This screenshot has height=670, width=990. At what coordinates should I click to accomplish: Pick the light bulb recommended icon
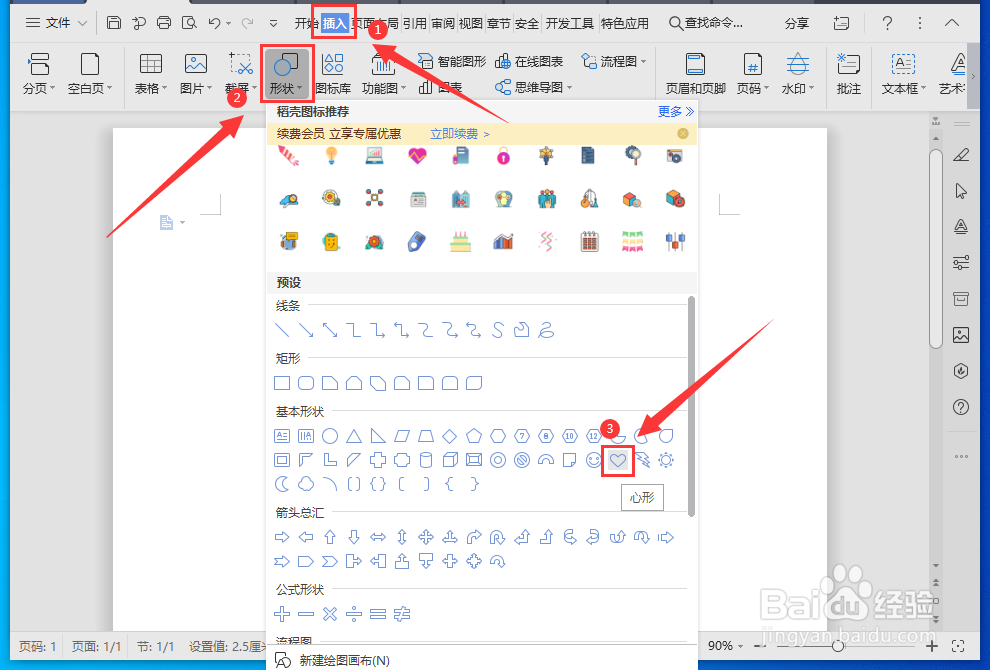tap(331, 155)
